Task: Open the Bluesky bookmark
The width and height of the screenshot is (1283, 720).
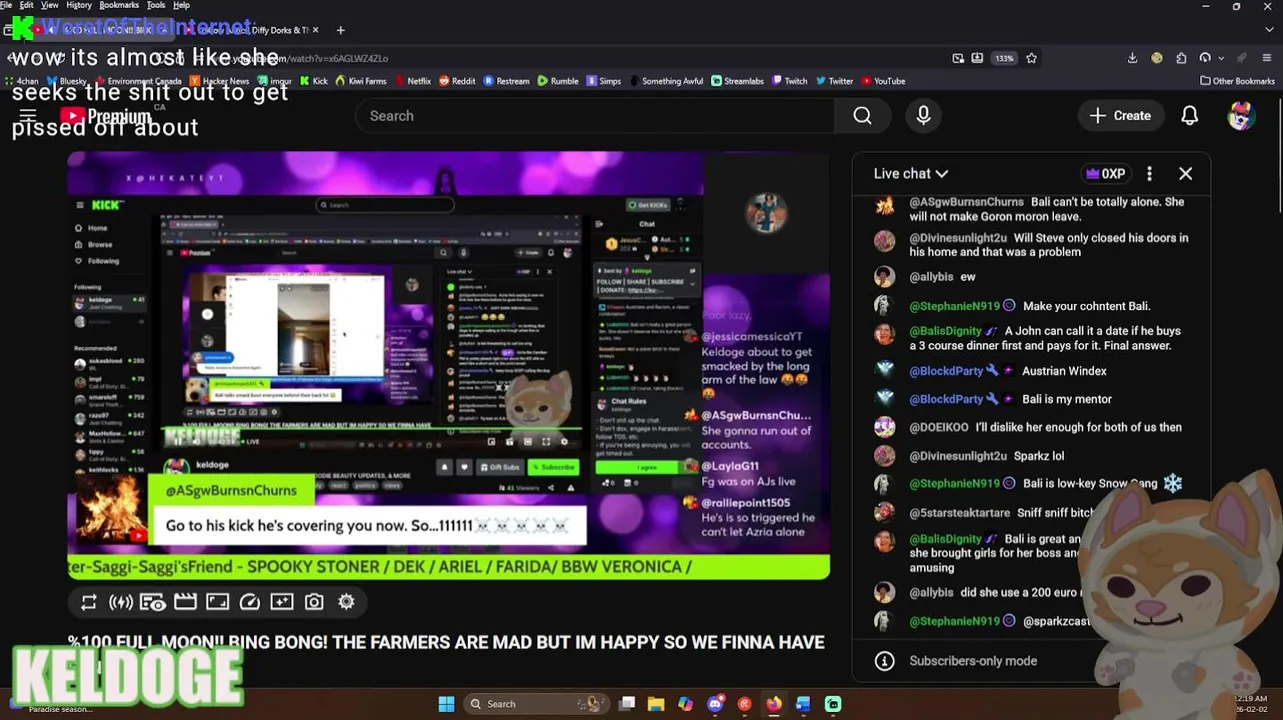Action: 66,81
